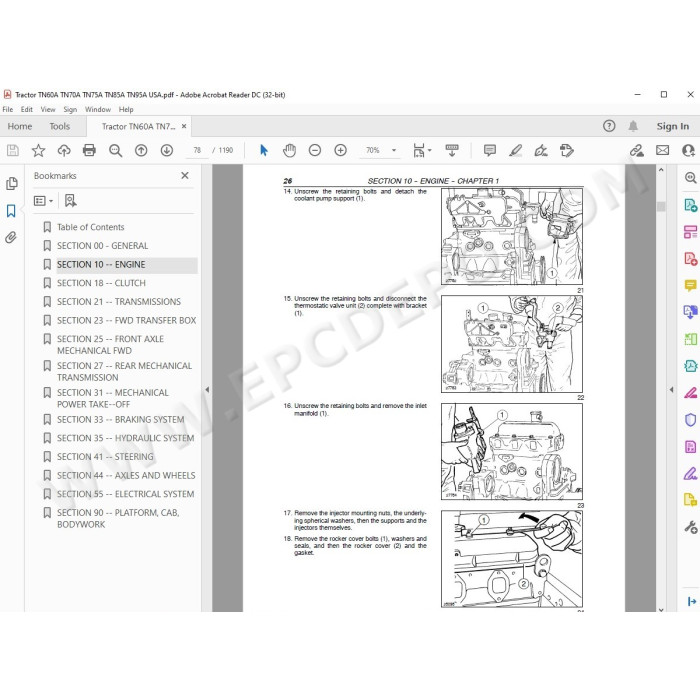Open the Window menu
This screenshot has height=700, width=700.
98,109
